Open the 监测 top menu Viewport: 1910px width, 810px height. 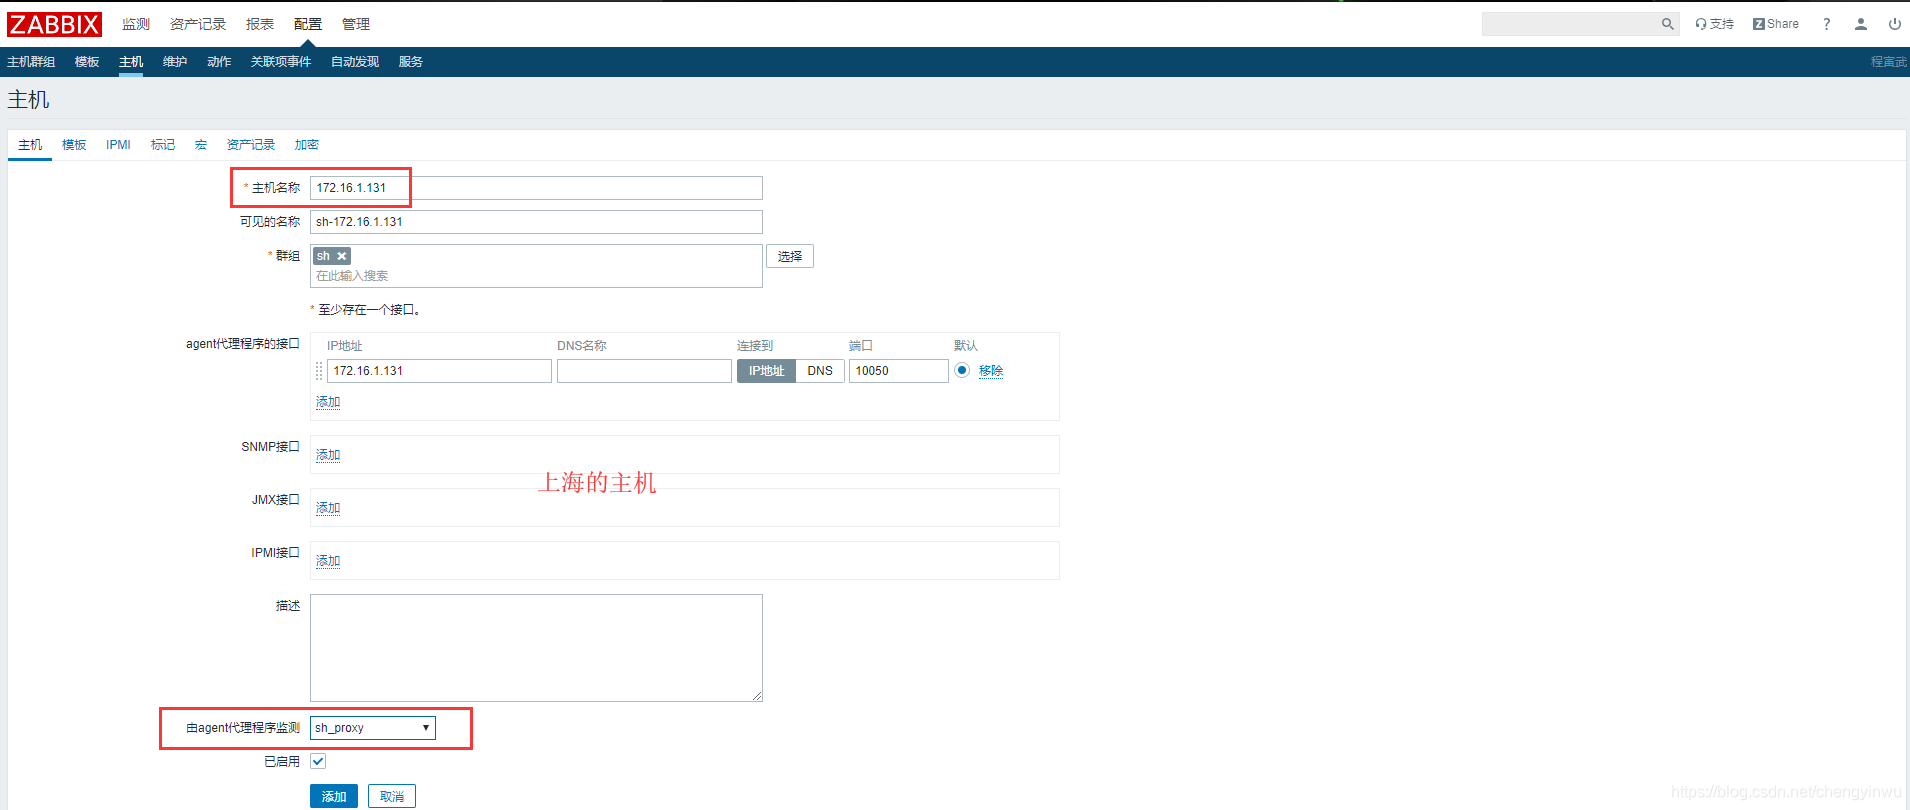tap(136, 24)
